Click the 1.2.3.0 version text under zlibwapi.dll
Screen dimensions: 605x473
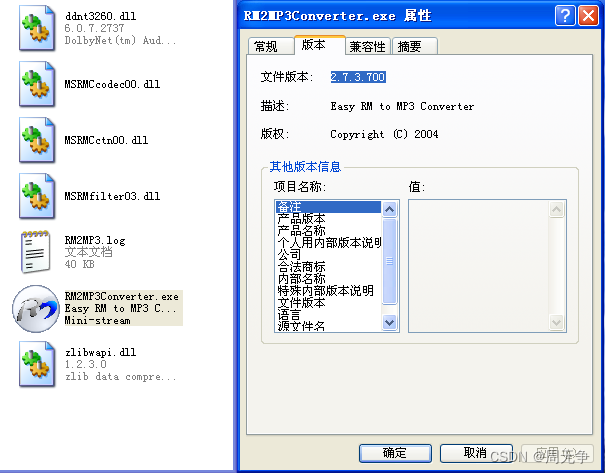[85, 364]
